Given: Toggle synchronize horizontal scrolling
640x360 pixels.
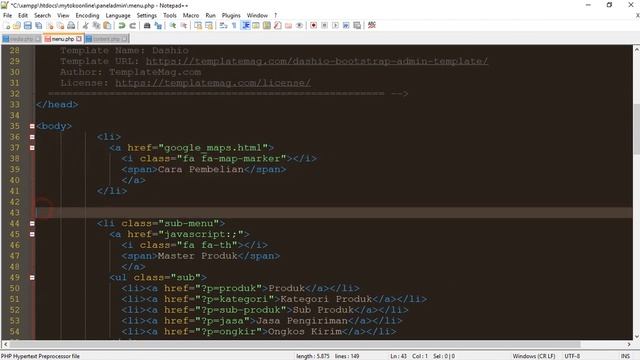Looking at the screenshot, I should pos(209,25).
